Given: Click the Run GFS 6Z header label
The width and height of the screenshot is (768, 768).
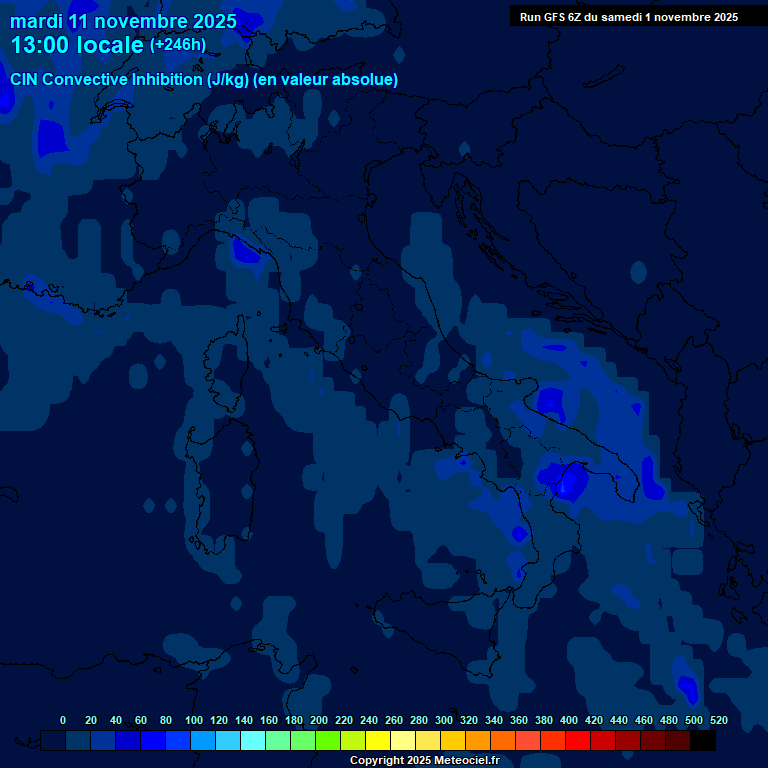Looking at the screenshot, I should click(x=628, y=16).
